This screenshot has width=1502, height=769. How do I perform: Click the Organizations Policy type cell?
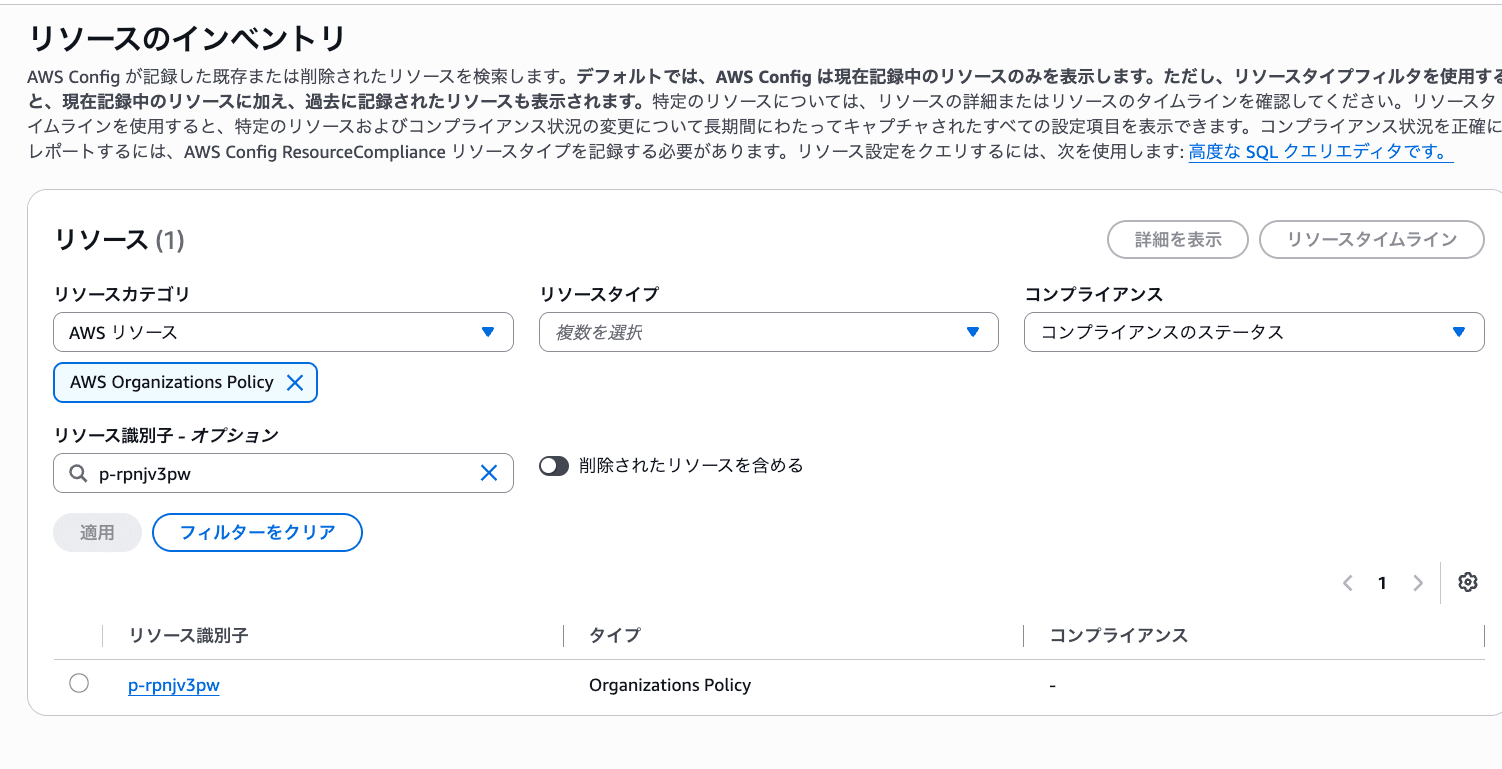coord(670,685)
